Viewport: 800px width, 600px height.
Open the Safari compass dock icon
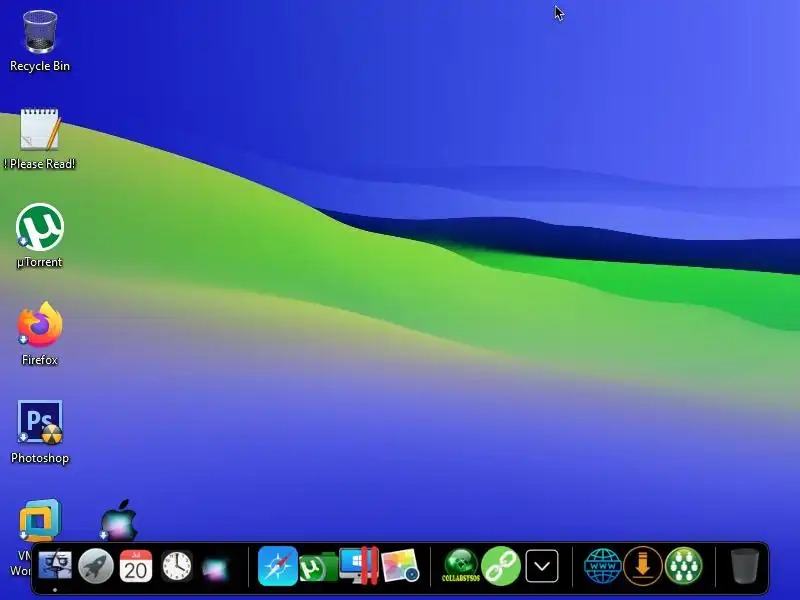pyautogui.click(x=278, y=566)
